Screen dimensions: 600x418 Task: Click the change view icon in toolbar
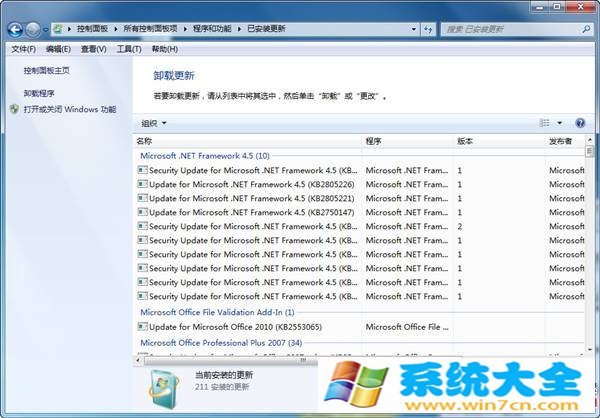tap(544, 123)
